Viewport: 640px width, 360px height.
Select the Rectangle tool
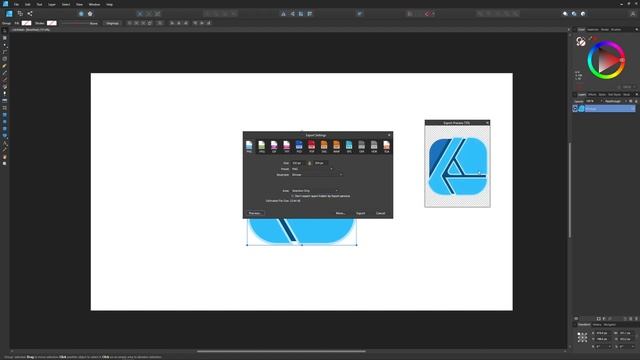click(4, 115)
